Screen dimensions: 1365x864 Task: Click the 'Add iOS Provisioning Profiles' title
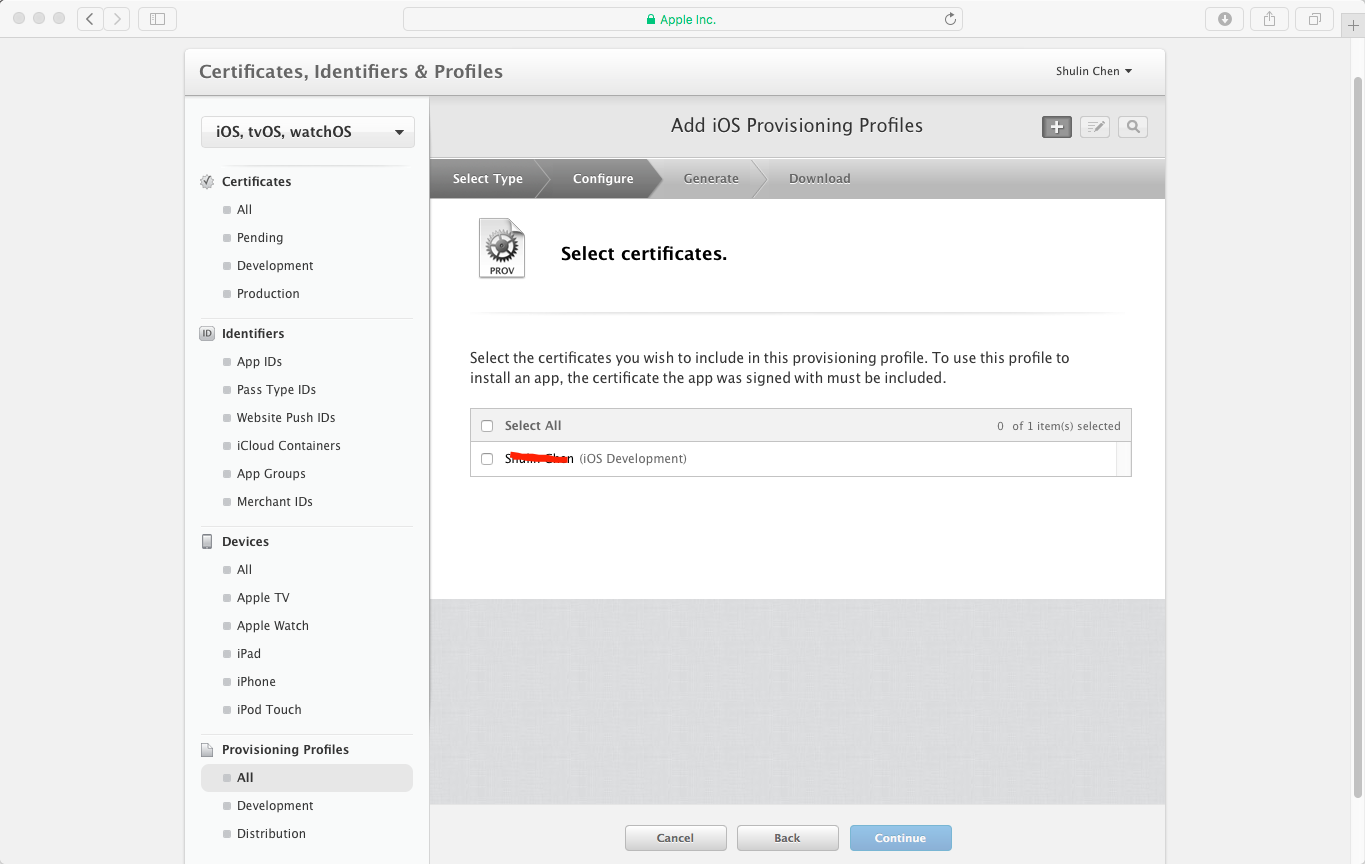click(797, 126)
